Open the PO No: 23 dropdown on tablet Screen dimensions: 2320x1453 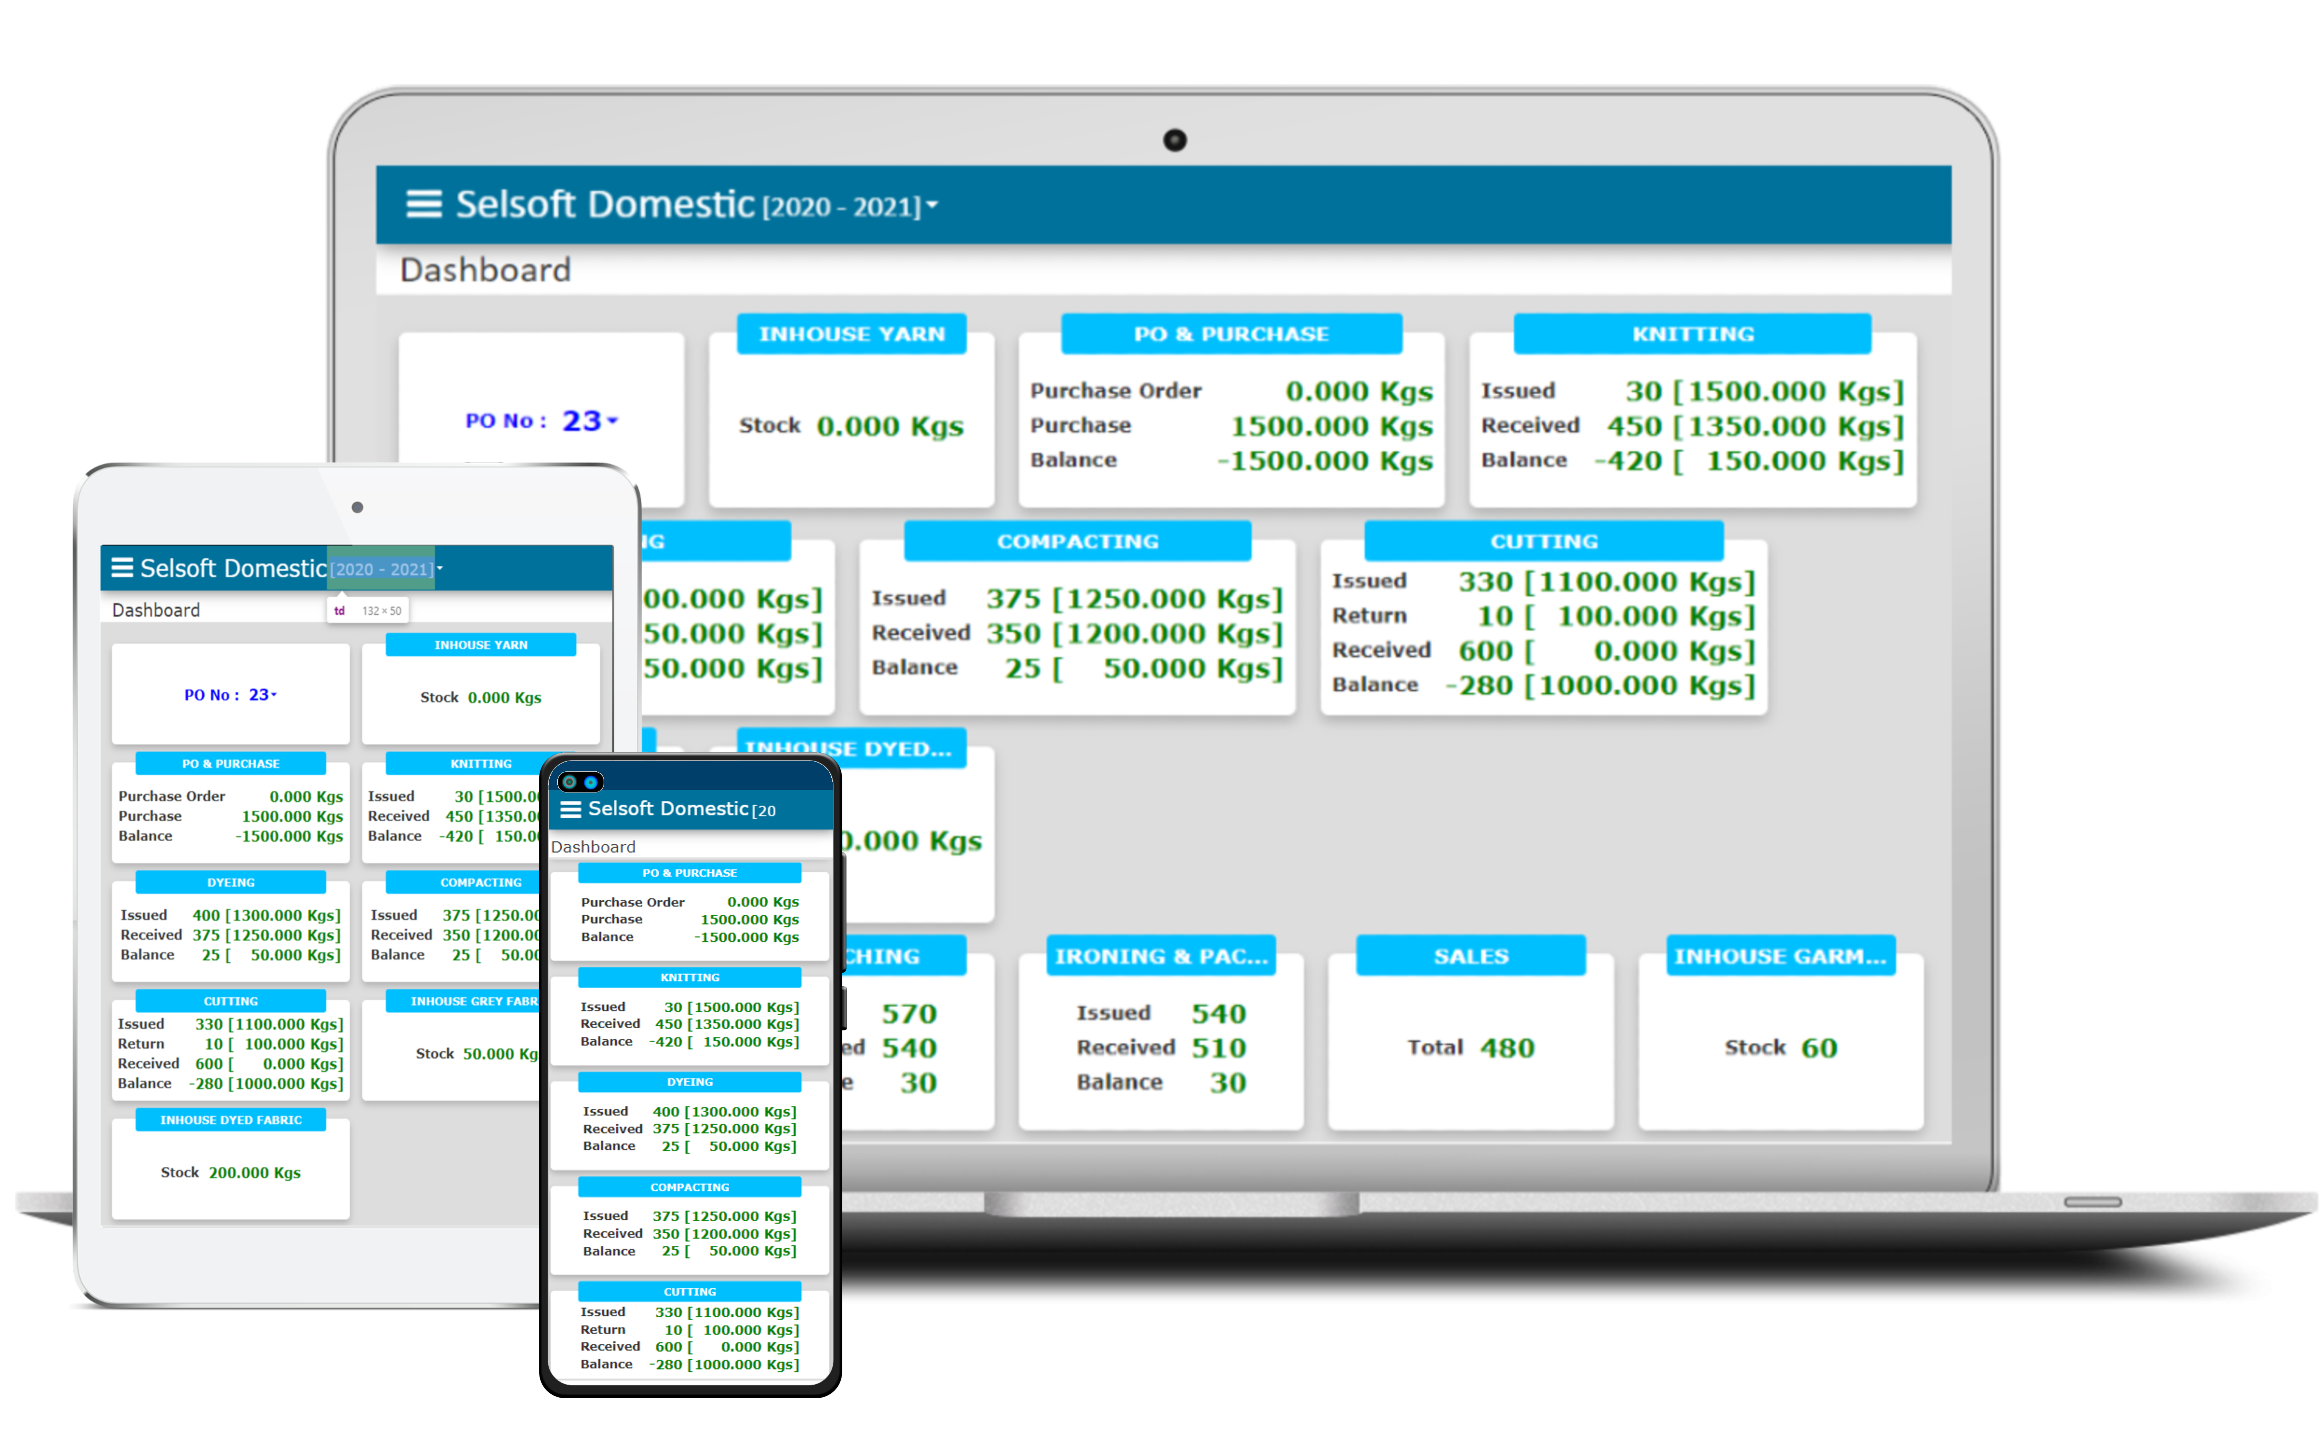point(263,695)
